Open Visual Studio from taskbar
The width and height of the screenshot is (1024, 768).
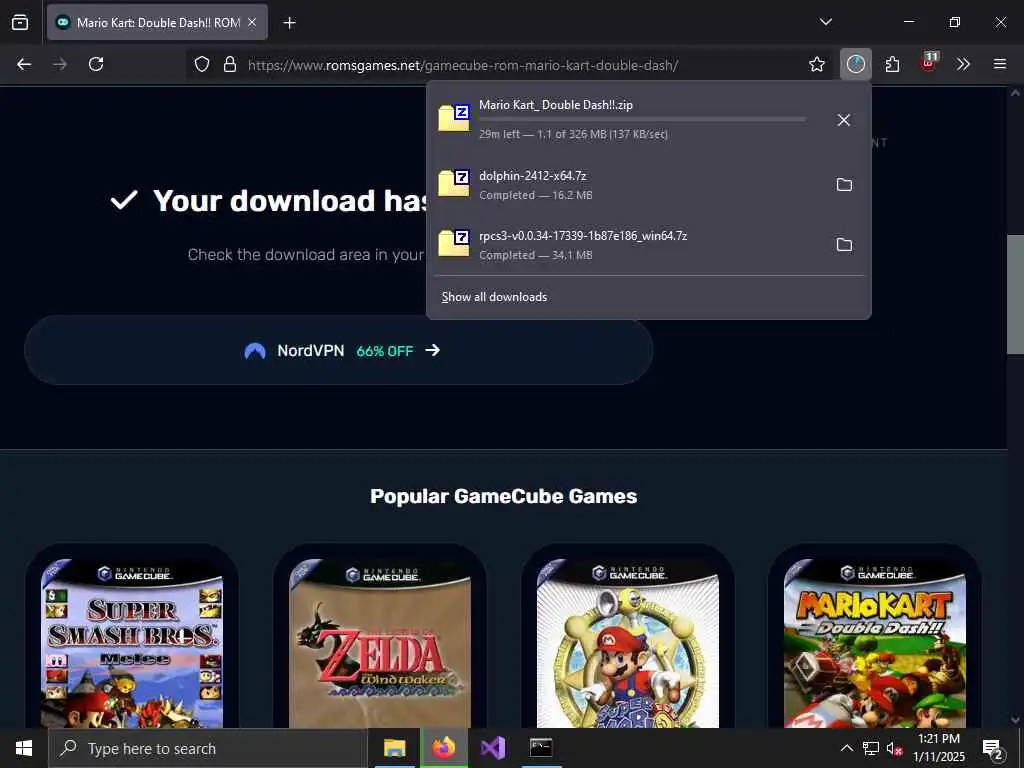tap(492, 748)
